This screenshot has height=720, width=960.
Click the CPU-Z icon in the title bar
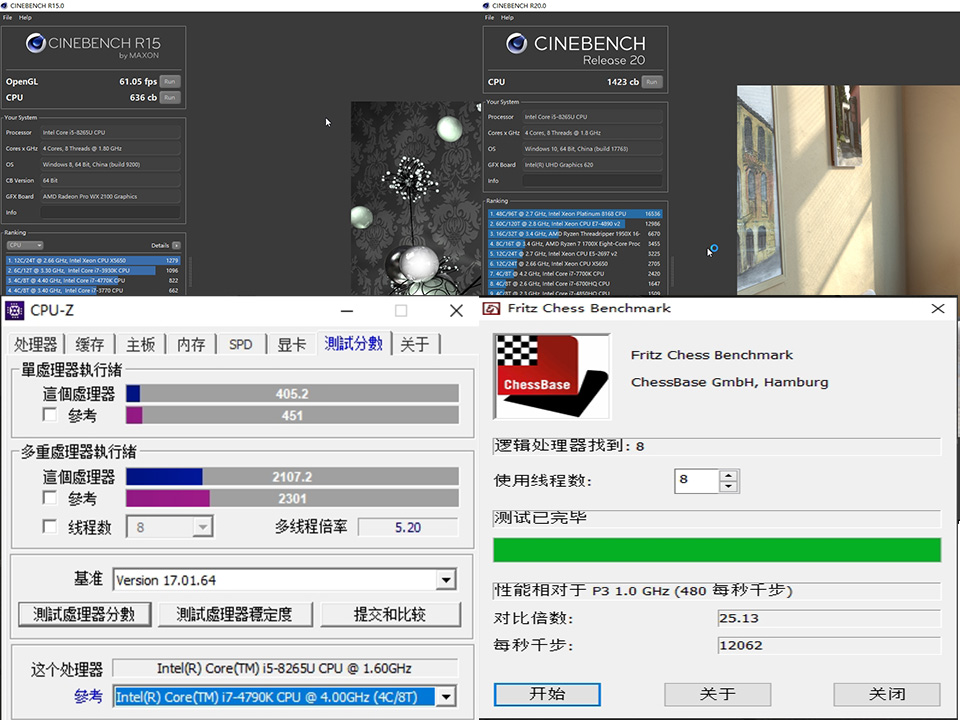point(13,311)
